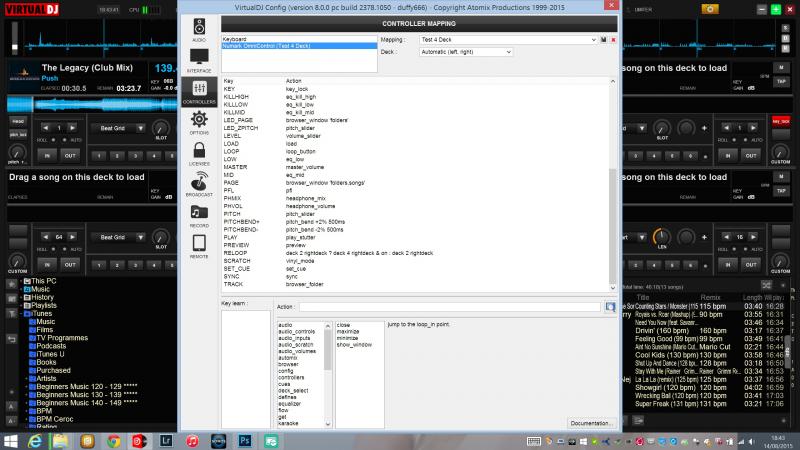Image resolution: width=800 pixels, height=450 pixels.
Task: Select Keyboard in the device list
Action: [x=299, y=39]
